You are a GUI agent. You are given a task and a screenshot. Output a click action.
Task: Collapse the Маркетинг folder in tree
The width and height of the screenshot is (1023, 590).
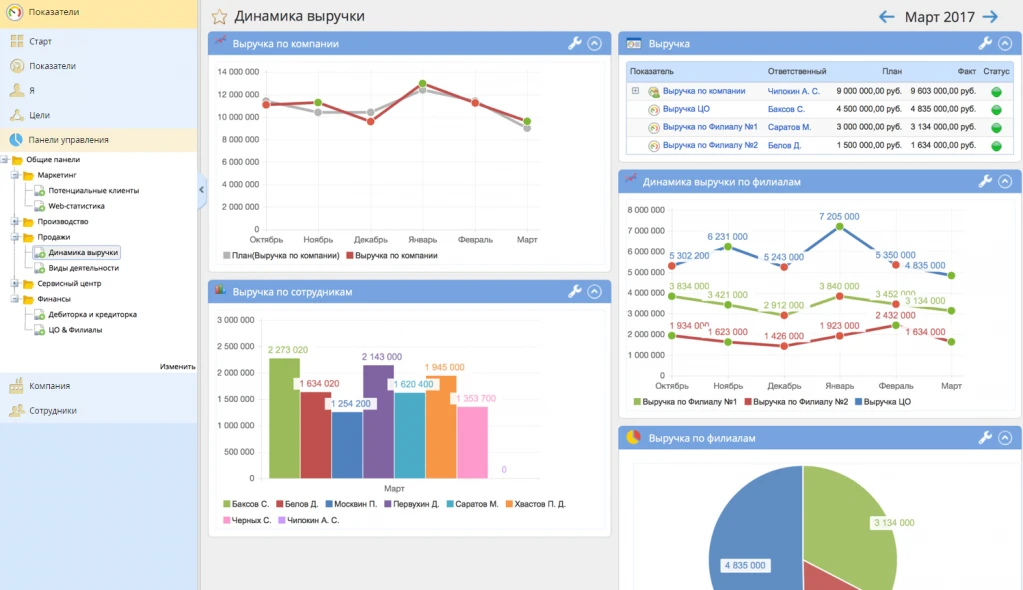pos(16,175)
